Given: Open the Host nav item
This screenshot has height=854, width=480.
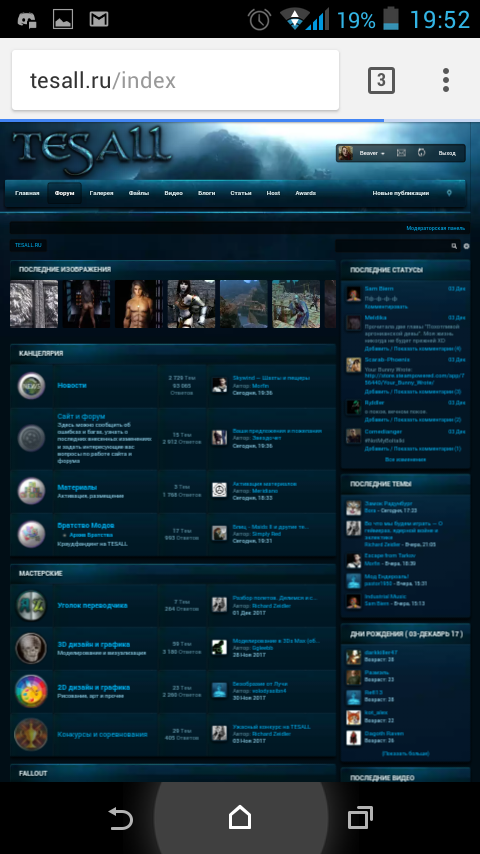Looking at the screenshot, I should point(273,193).
